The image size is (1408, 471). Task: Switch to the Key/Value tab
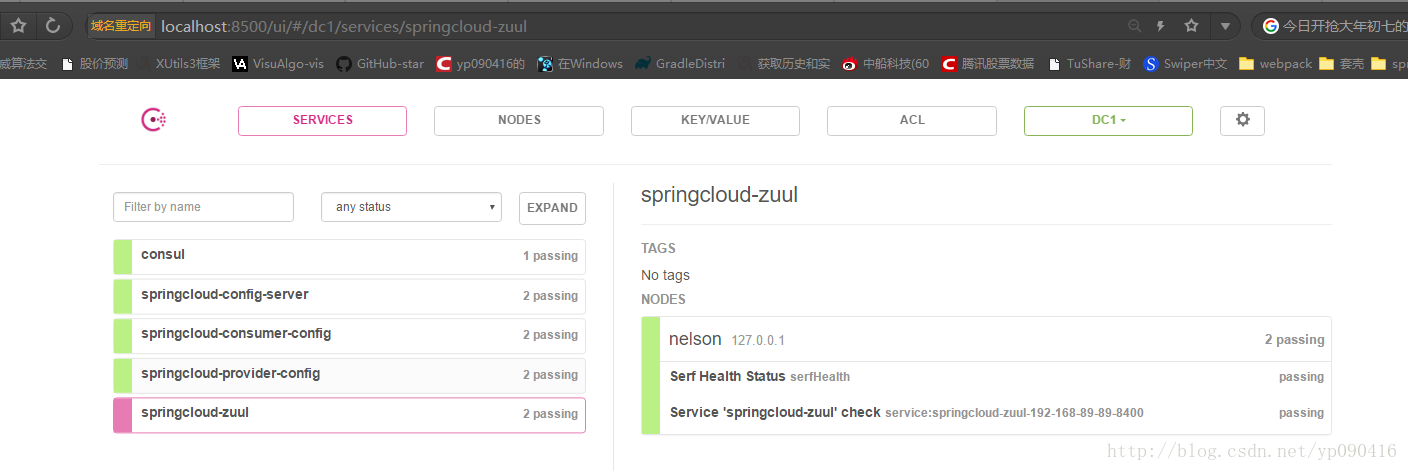point(715,120)
